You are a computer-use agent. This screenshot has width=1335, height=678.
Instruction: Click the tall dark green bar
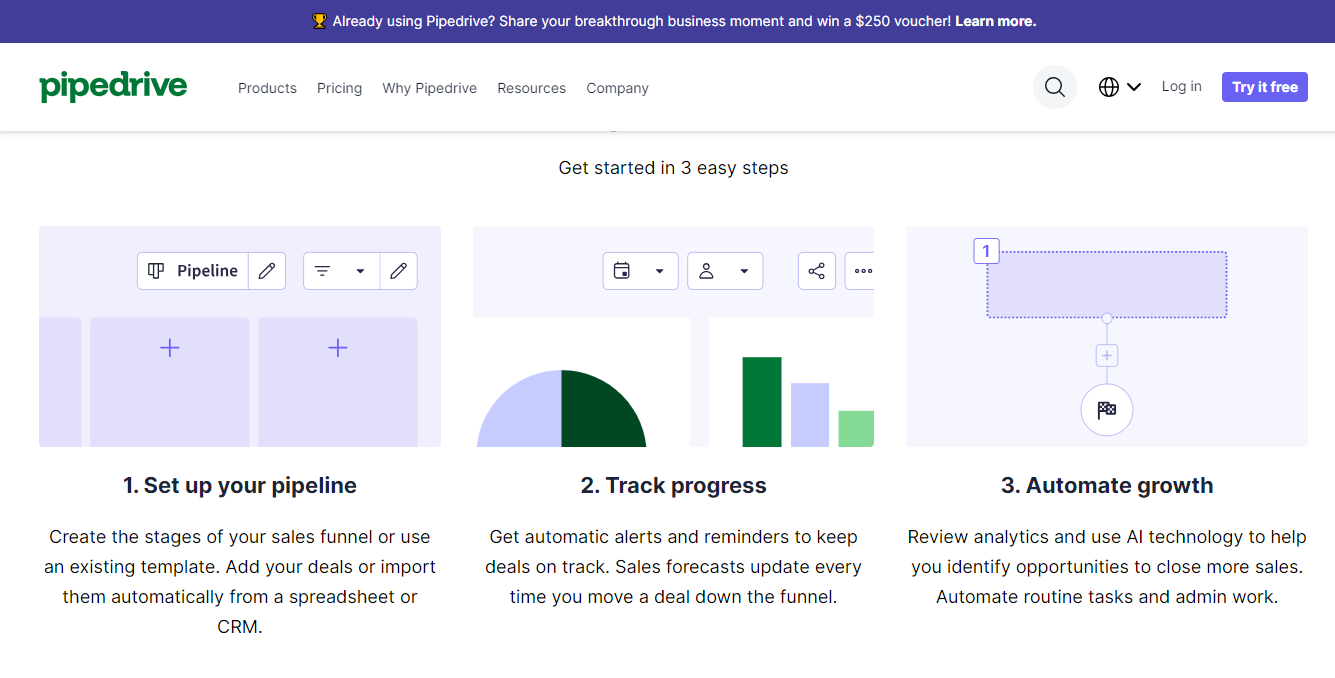tap(762, 402)
